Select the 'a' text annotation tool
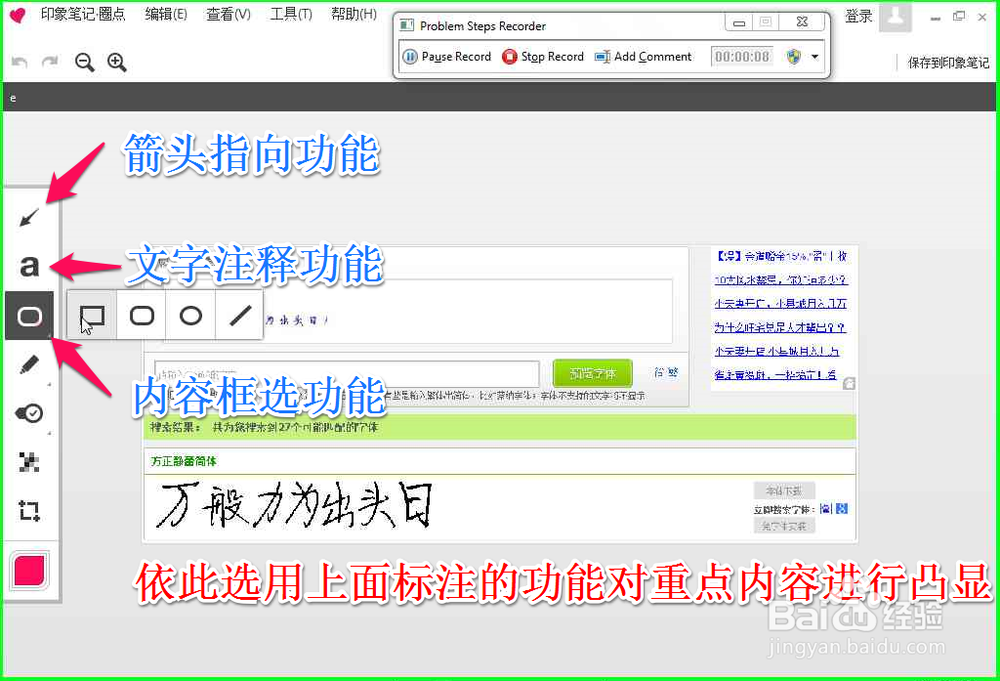The height and width of the screenshot is (681, 1000). pos(29,265)
